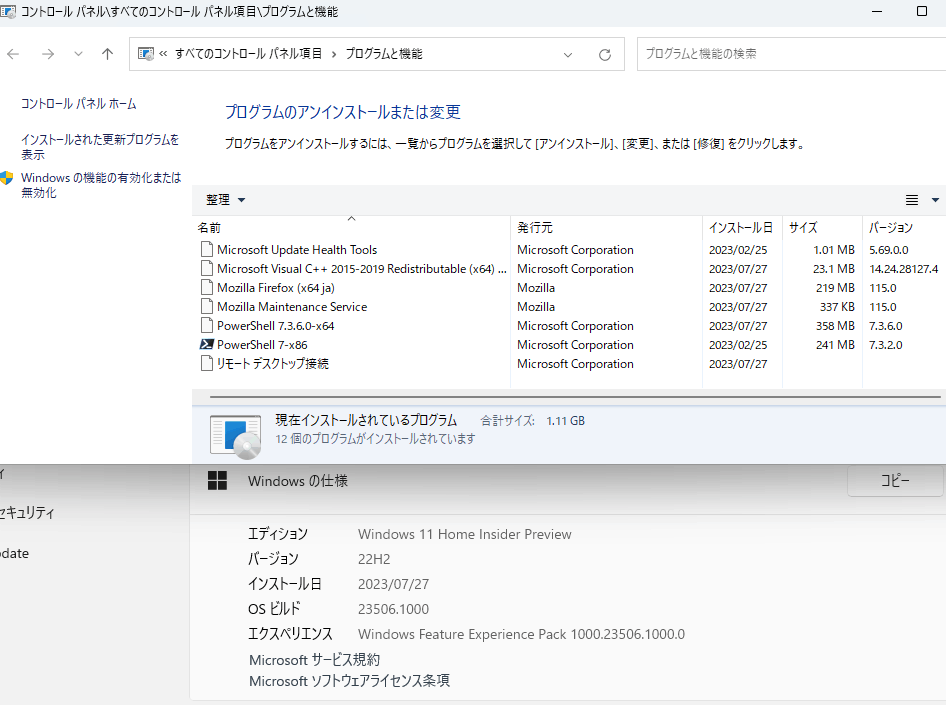Sort by the 名前 column header
The image size is (946, 705).
(352, 227)
